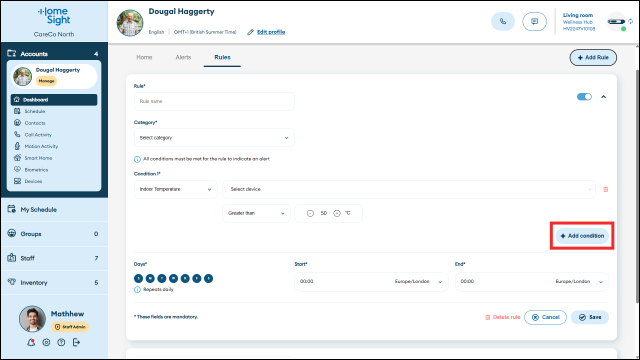Open the message chat icon button
The image size is (640, 360).
click(534, 21)
